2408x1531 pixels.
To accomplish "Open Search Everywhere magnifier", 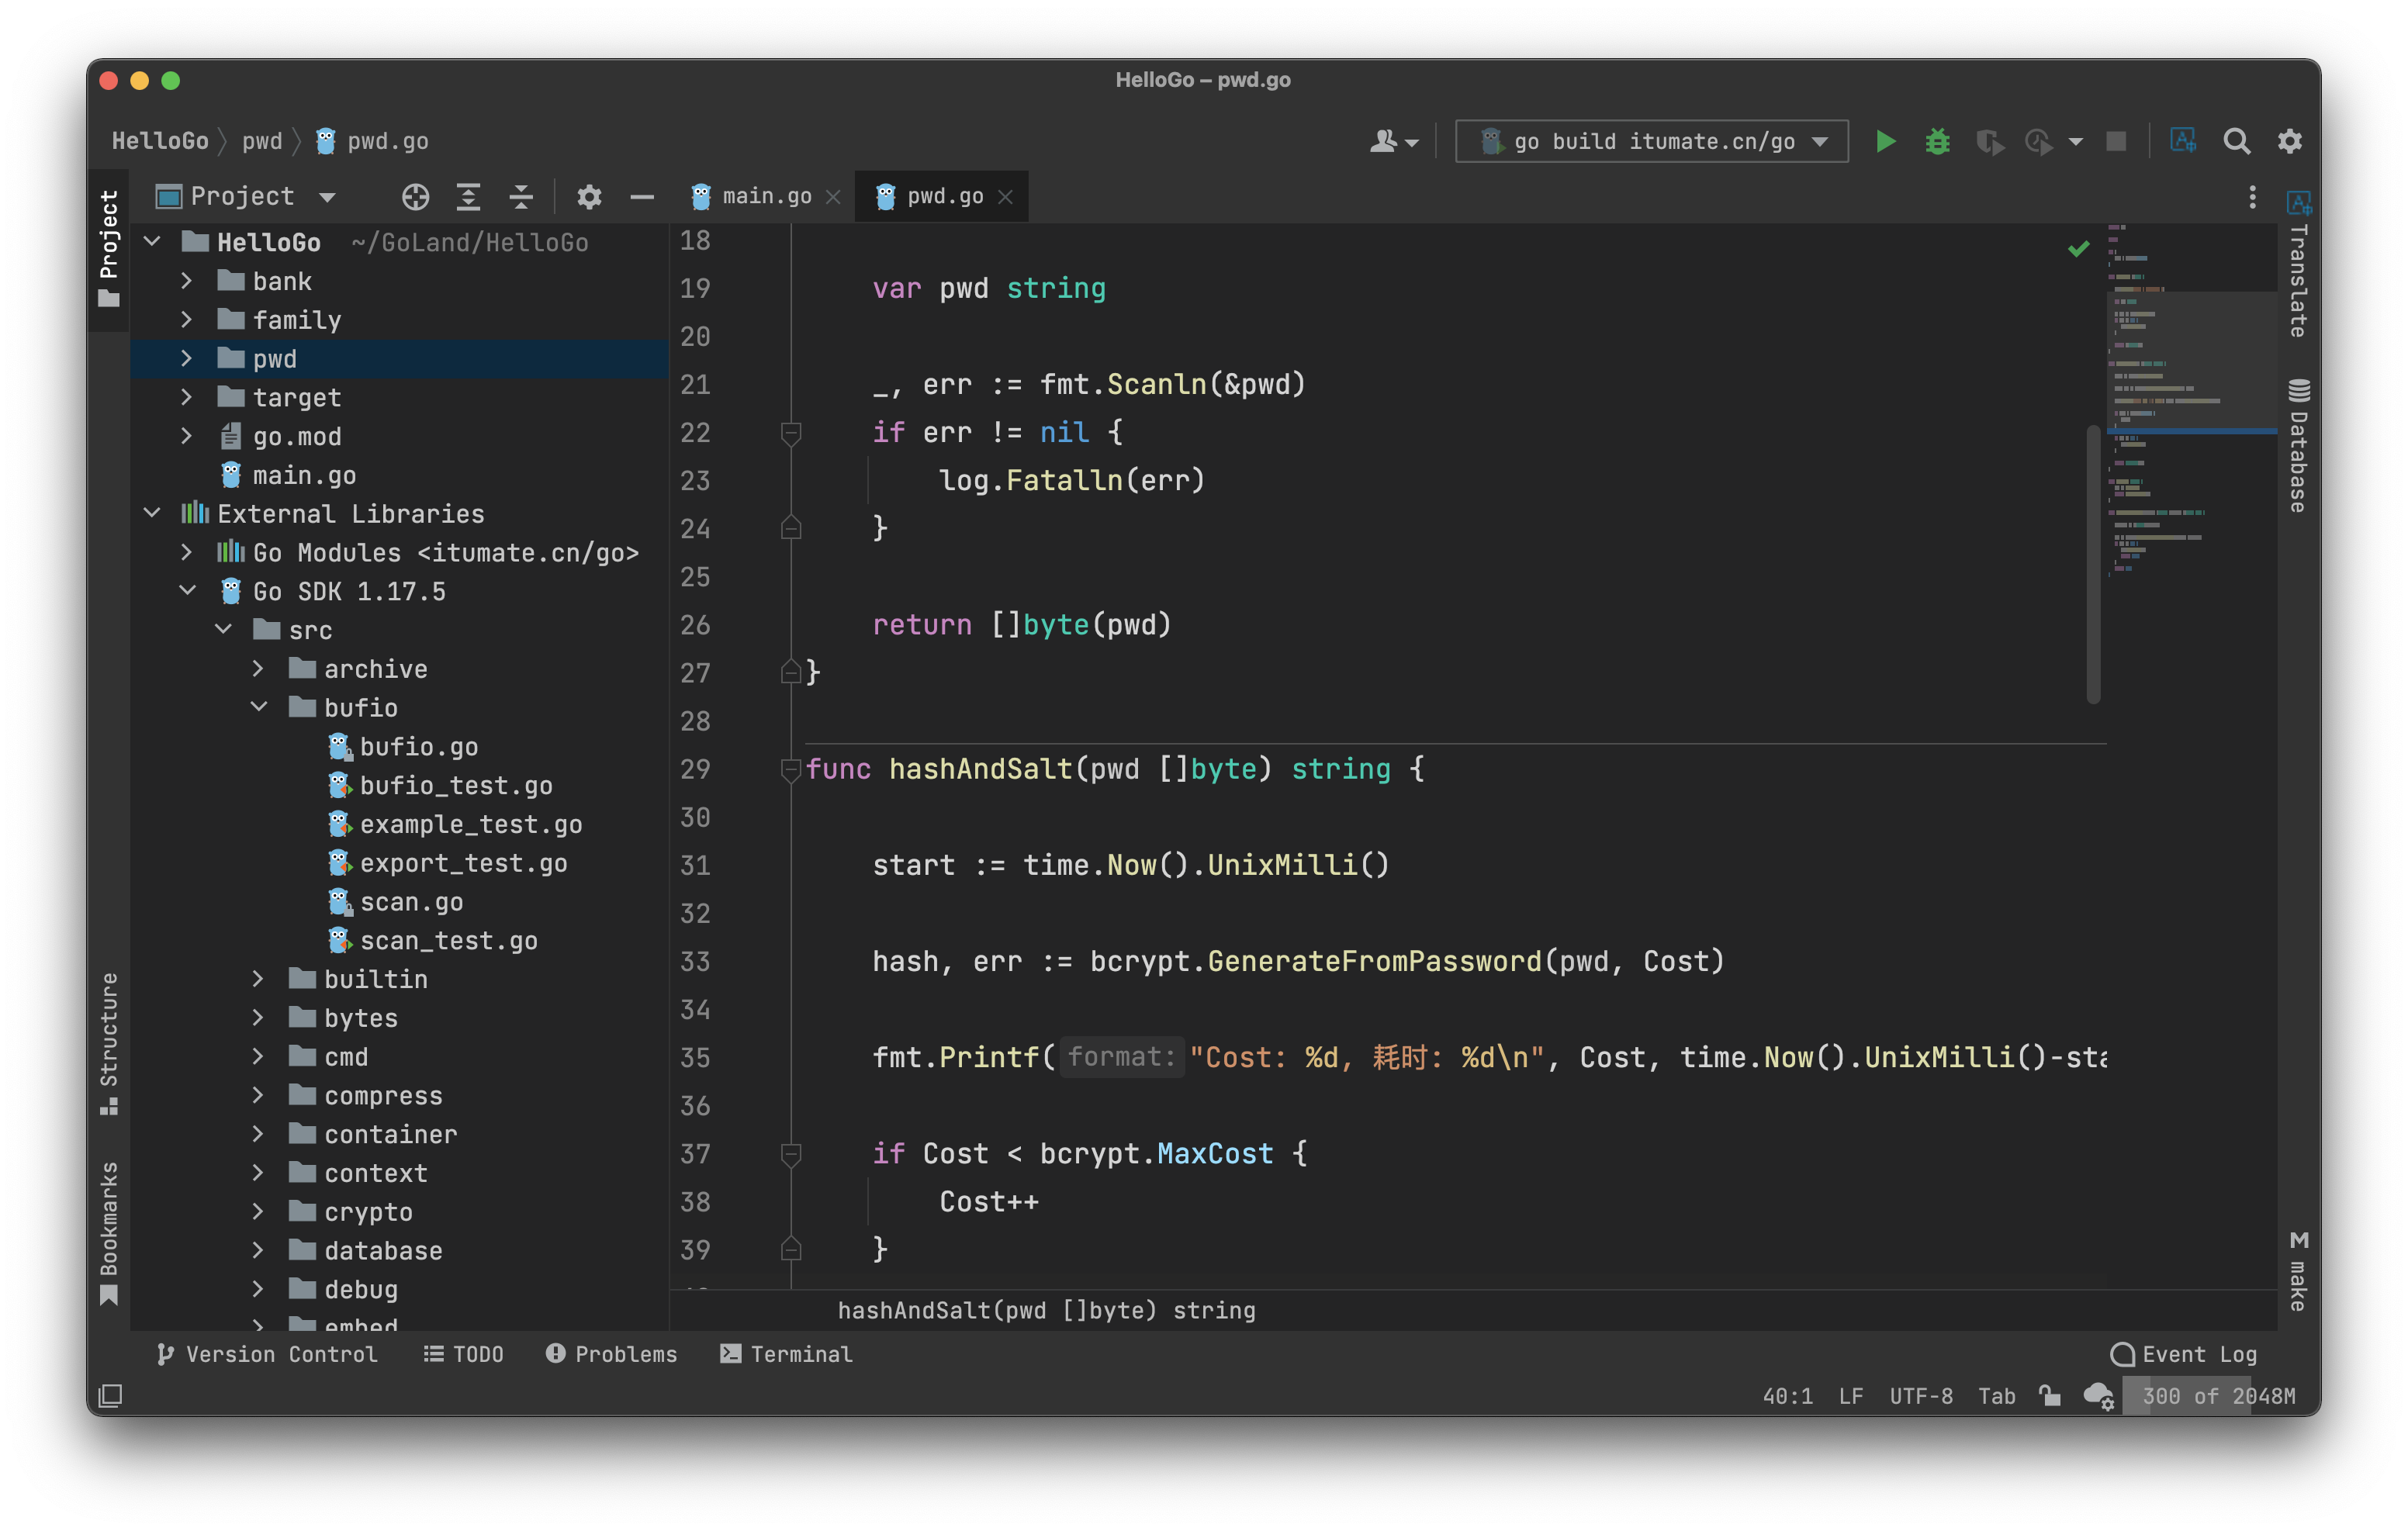I will point(2236,141).
